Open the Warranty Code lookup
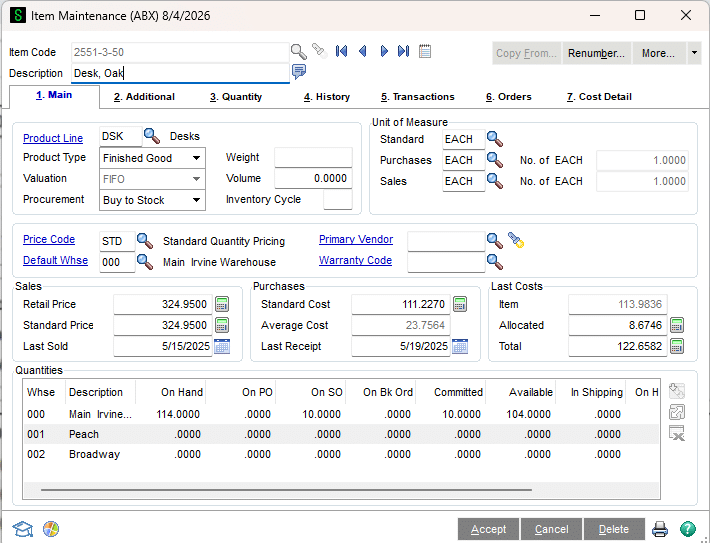The width and height of the screenshot is (710, 543). (494, 262)
